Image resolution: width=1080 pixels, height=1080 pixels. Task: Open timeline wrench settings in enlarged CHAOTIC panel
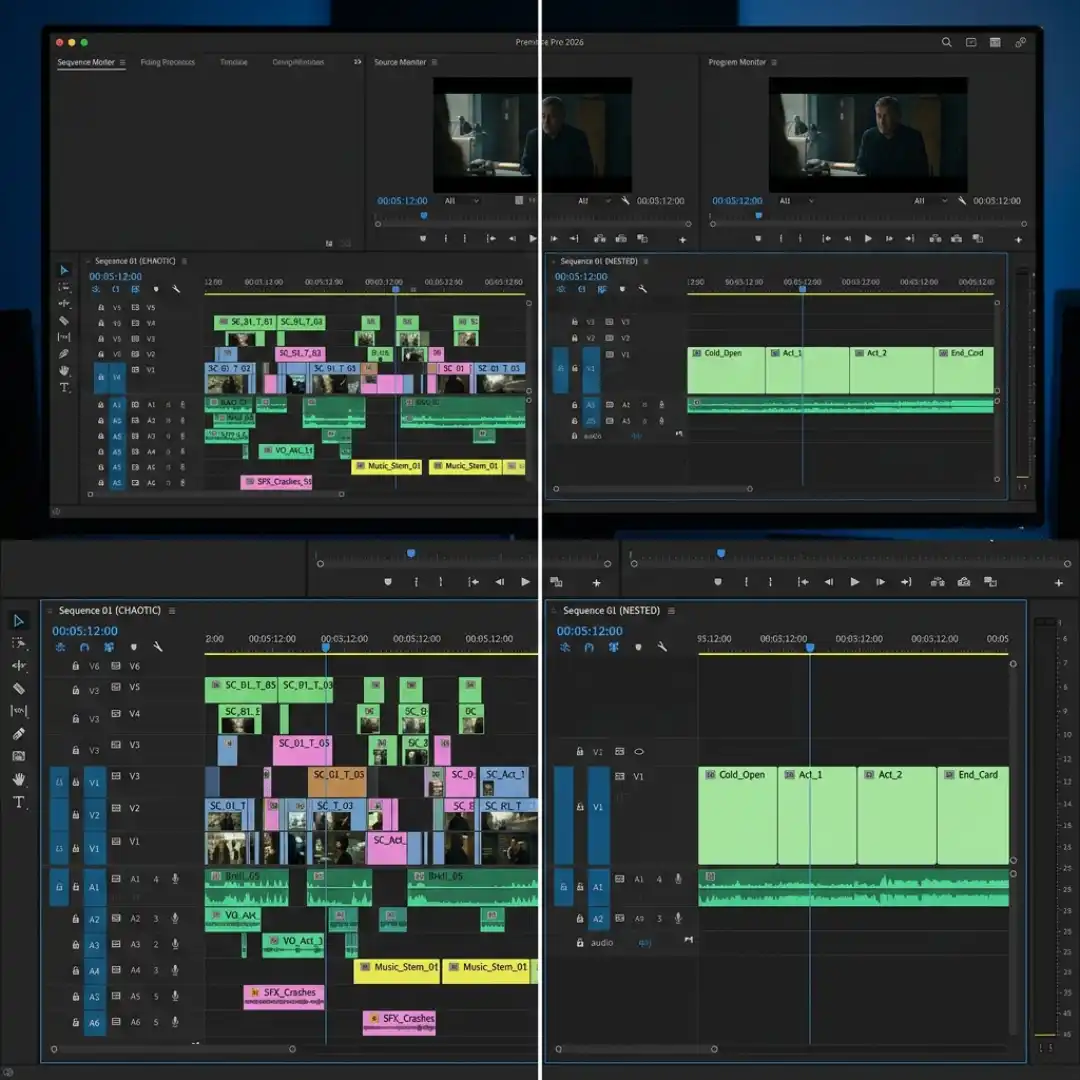point(158,647)
